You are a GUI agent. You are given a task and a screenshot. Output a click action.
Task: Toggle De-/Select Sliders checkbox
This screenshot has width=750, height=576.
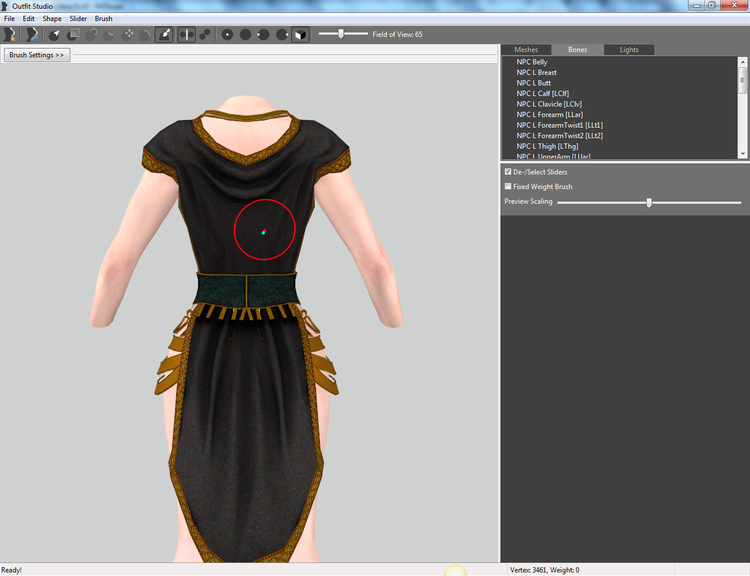[508, 171]
